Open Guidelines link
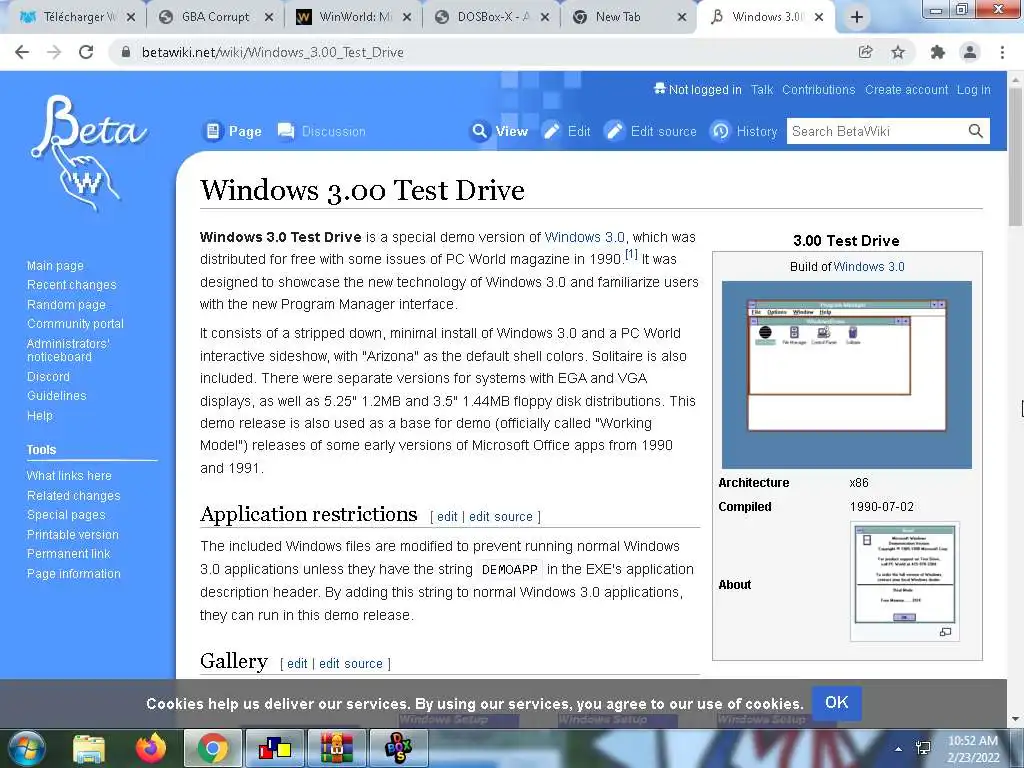 56,395
